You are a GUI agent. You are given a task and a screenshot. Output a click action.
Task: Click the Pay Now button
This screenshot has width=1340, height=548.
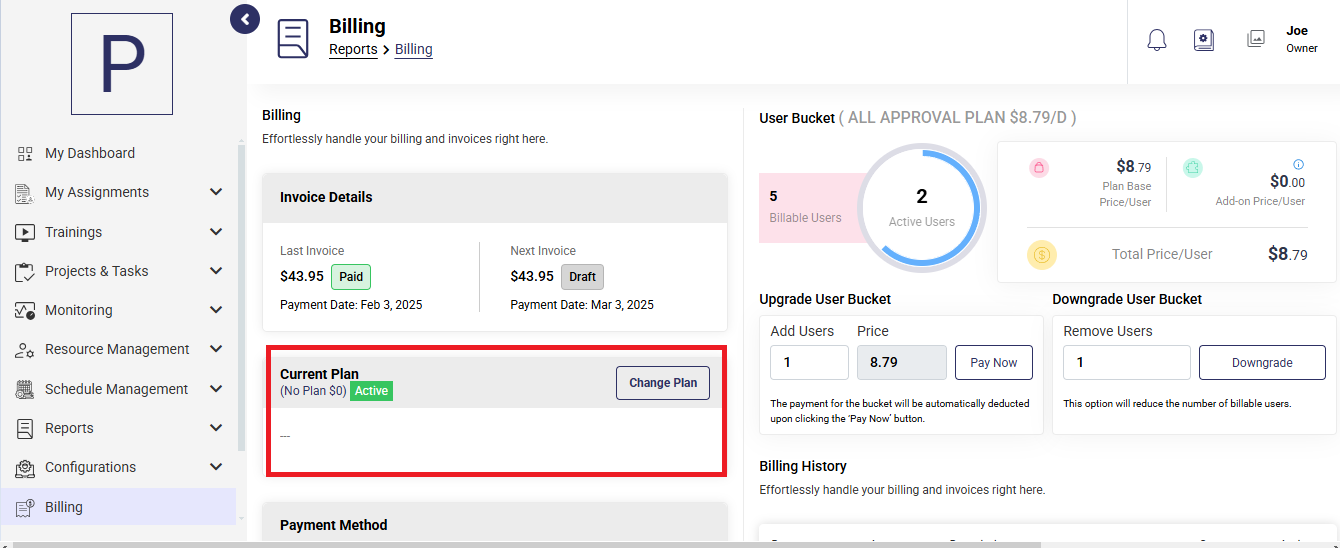click(x=994, y=363)
